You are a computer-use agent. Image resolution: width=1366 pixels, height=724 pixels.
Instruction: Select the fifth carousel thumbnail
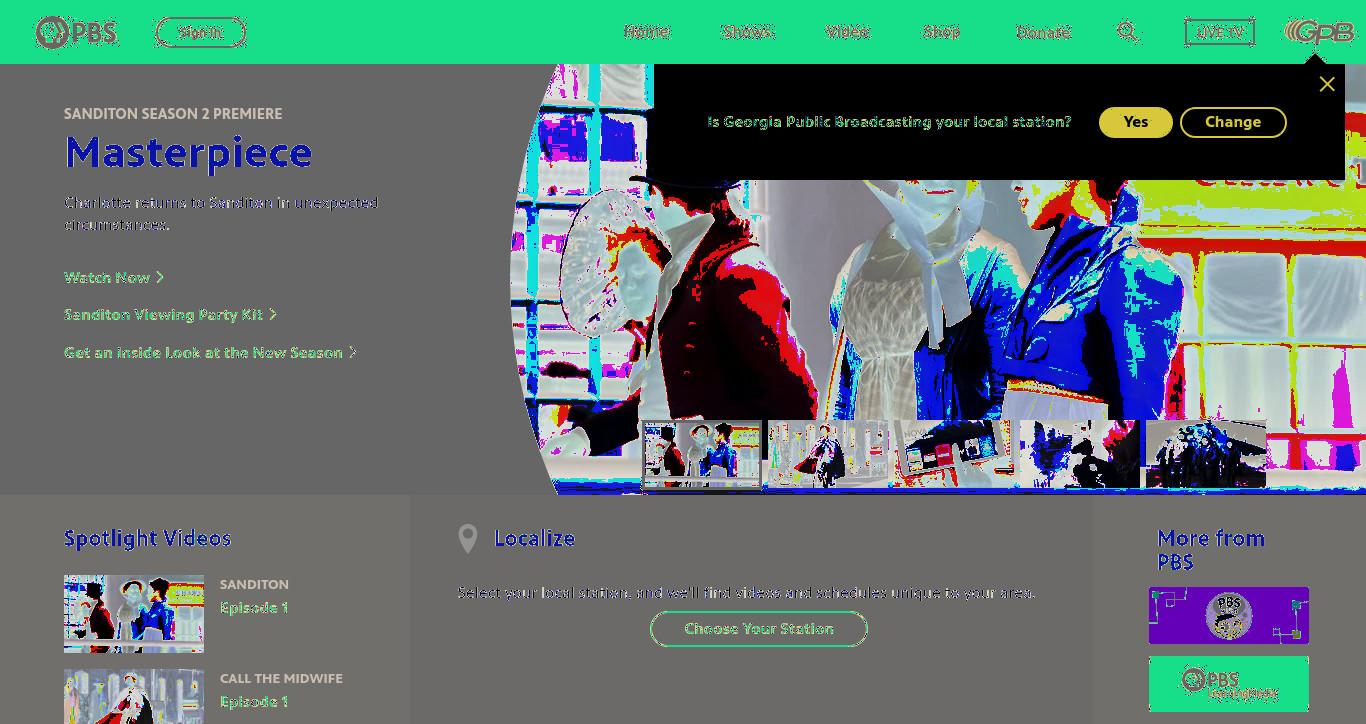[x=1206, y=455]
